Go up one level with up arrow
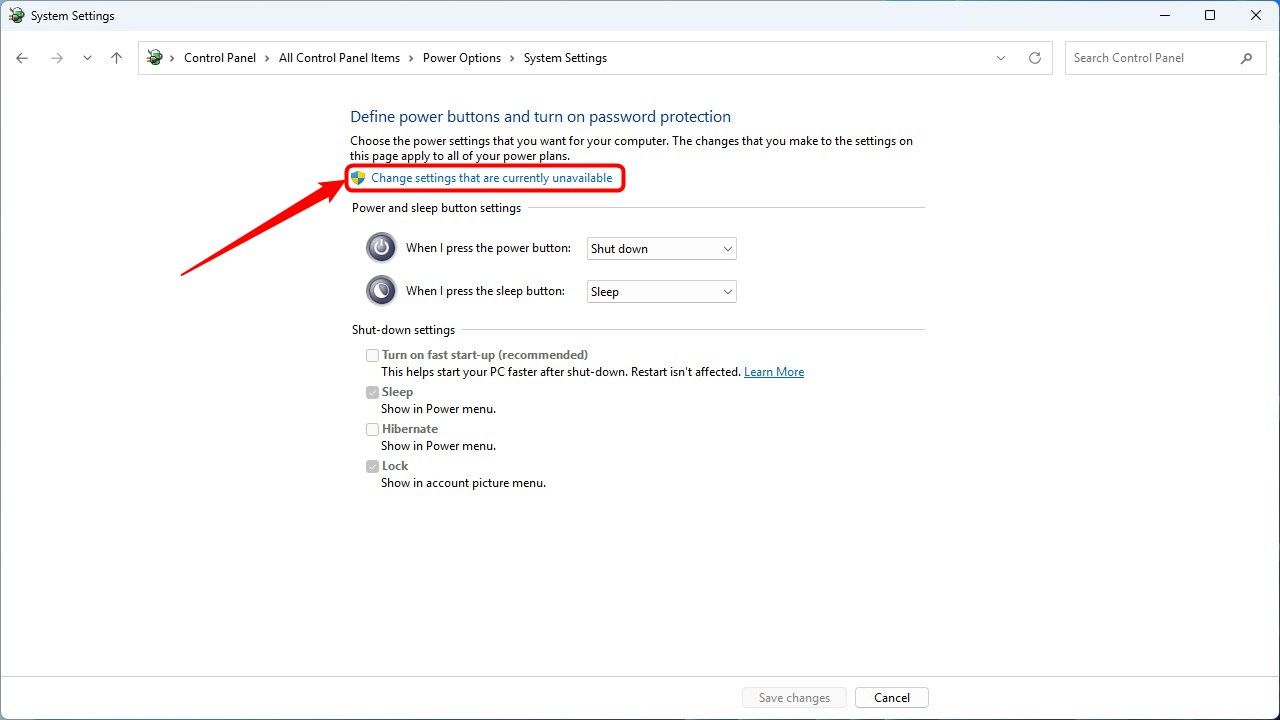This screenshot has width=1280, height=720. 116,58
